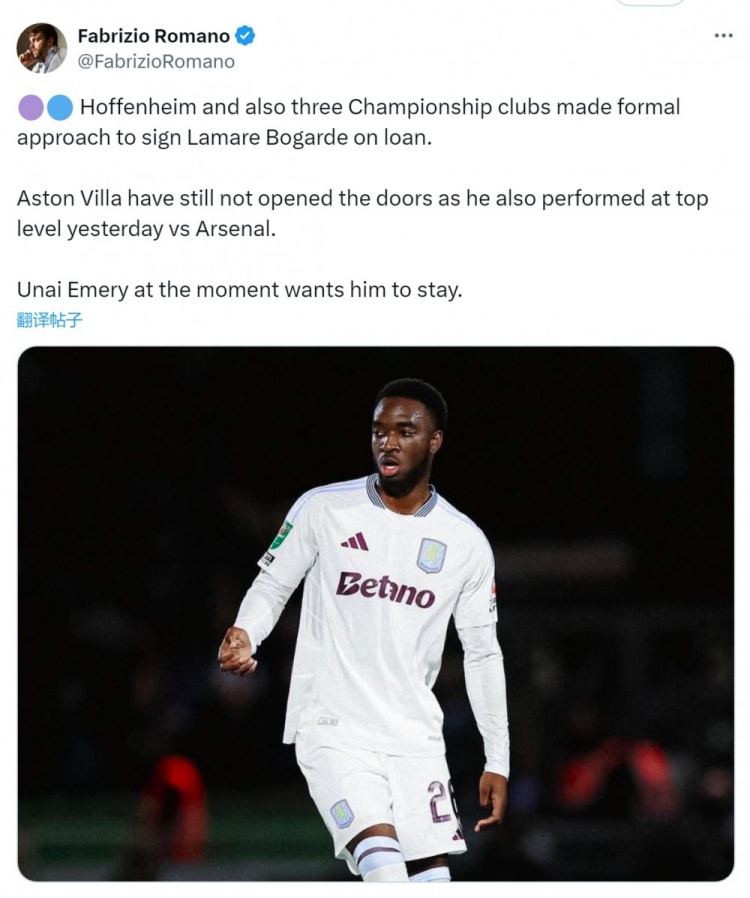Click the 翻译帖子 translate post link
750x898 pixels.
(x=50, y=321)
